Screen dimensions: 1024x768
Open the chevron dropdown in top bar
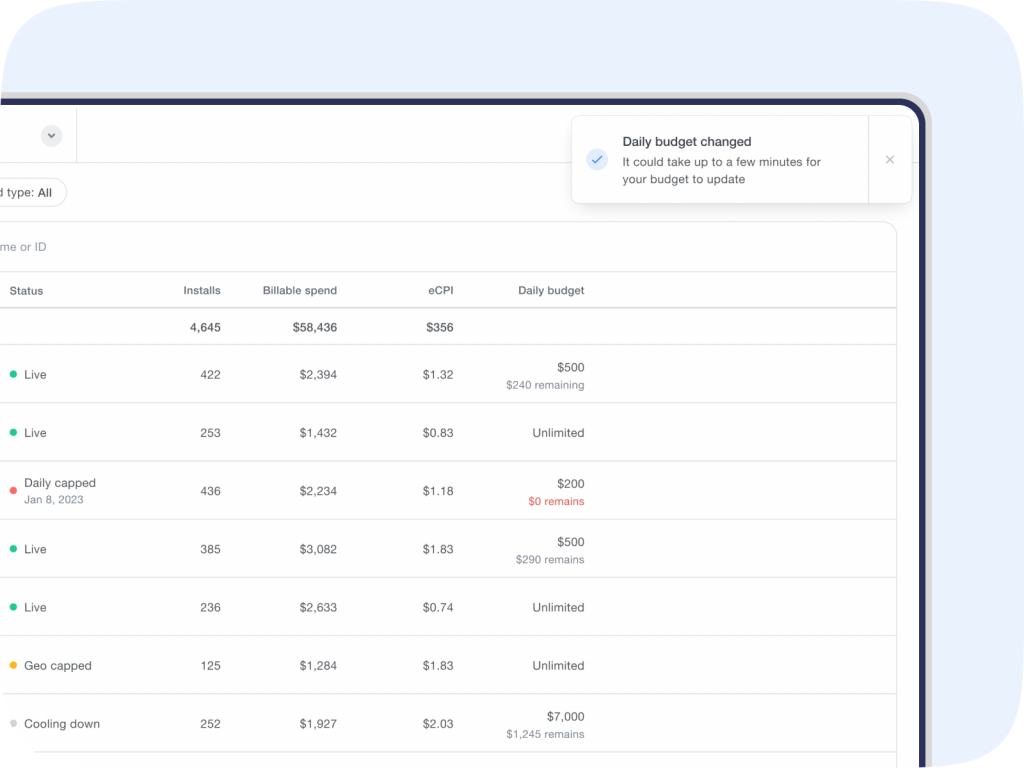tap(52, 136)
